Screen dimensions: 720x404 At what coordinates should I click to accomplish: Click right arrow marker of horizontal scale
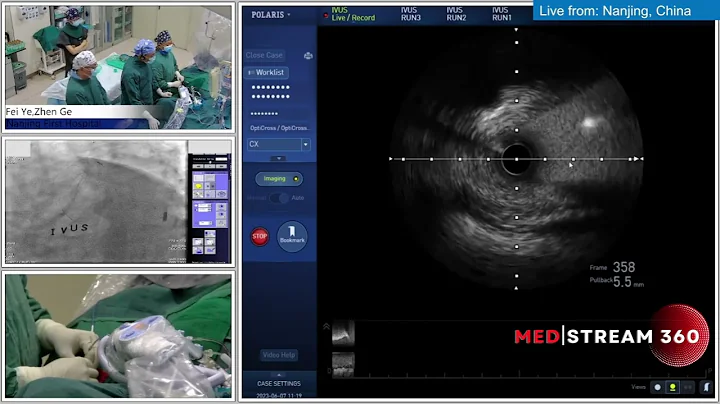[x=639, y=159]
